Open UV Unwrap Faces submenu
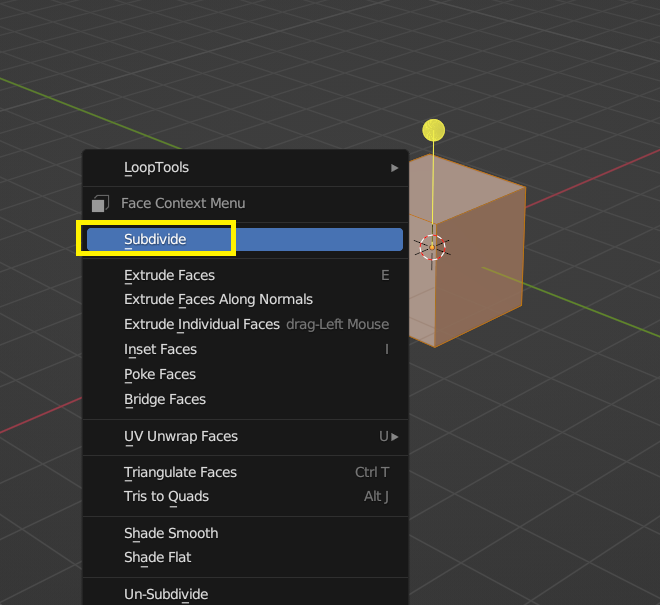Image resolution: width=660 pixels, height=605 pixels. point(245,437)
